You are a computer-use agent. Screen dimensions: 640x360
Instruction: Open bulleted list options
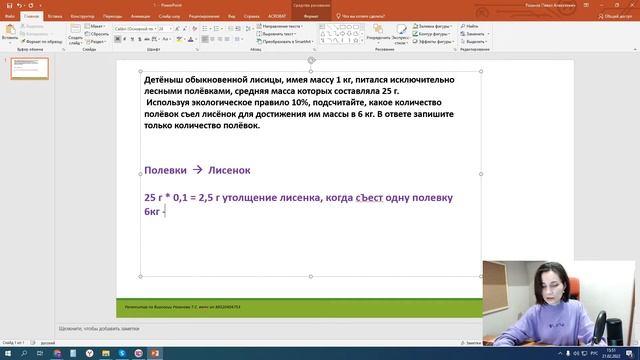point(206,29)
